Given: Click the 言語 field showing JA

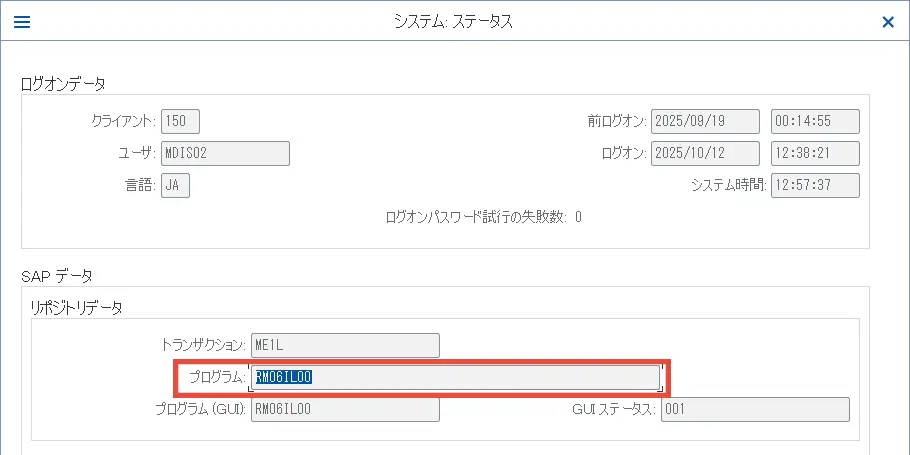Looking at the screenshot, I should point(175,185).
